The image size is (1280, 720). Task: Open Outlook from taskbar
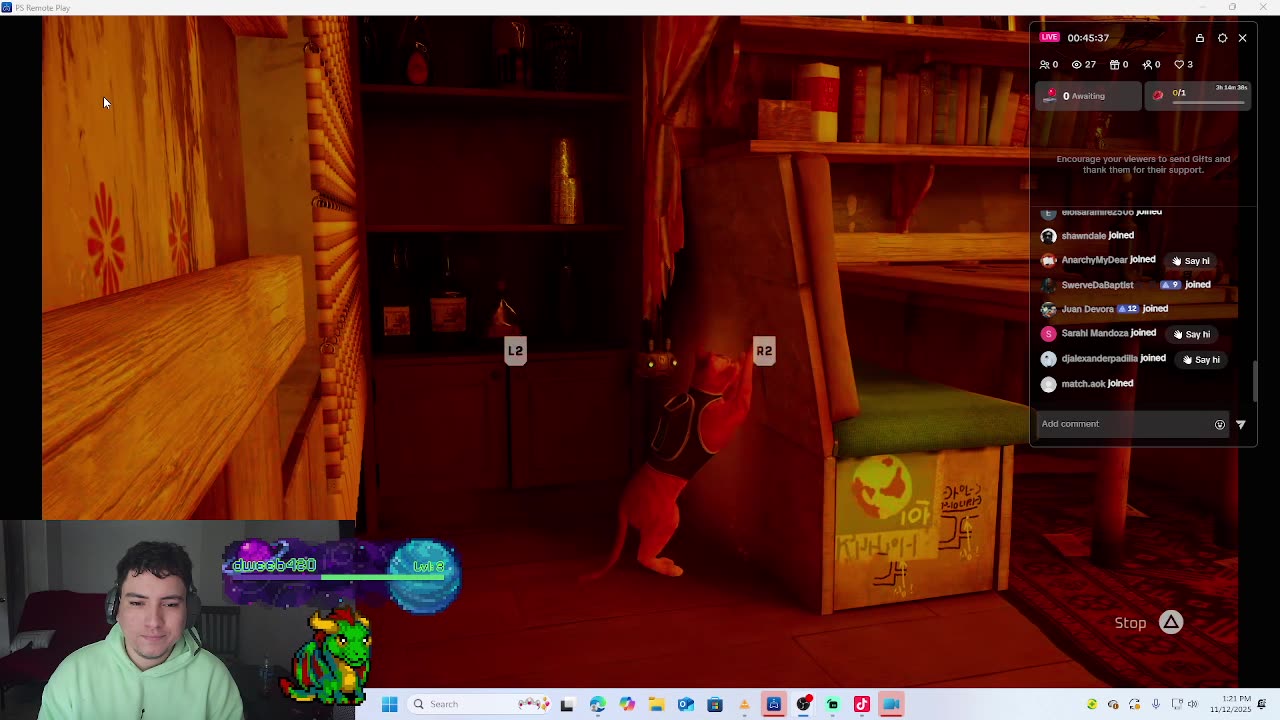coord(686,704)
